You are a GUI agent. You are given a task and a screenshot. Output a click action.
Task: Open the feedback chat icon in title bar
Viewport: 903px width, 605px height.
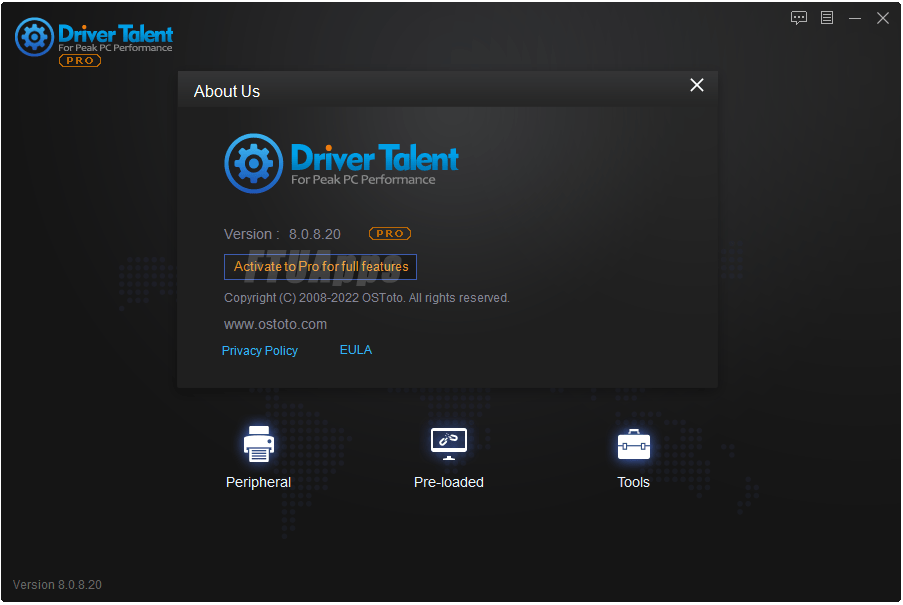(799, 18)
